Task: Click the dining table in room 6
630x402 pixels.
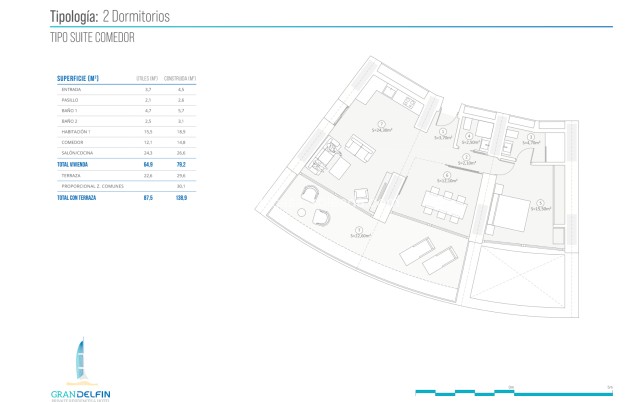Action: (444, 206)
